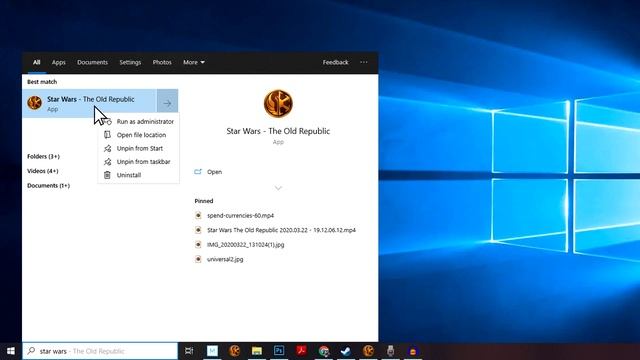Click the SWTOR taskbar icon beside Steam
Viewport: 640px width, 360px height.
[368, 351]
